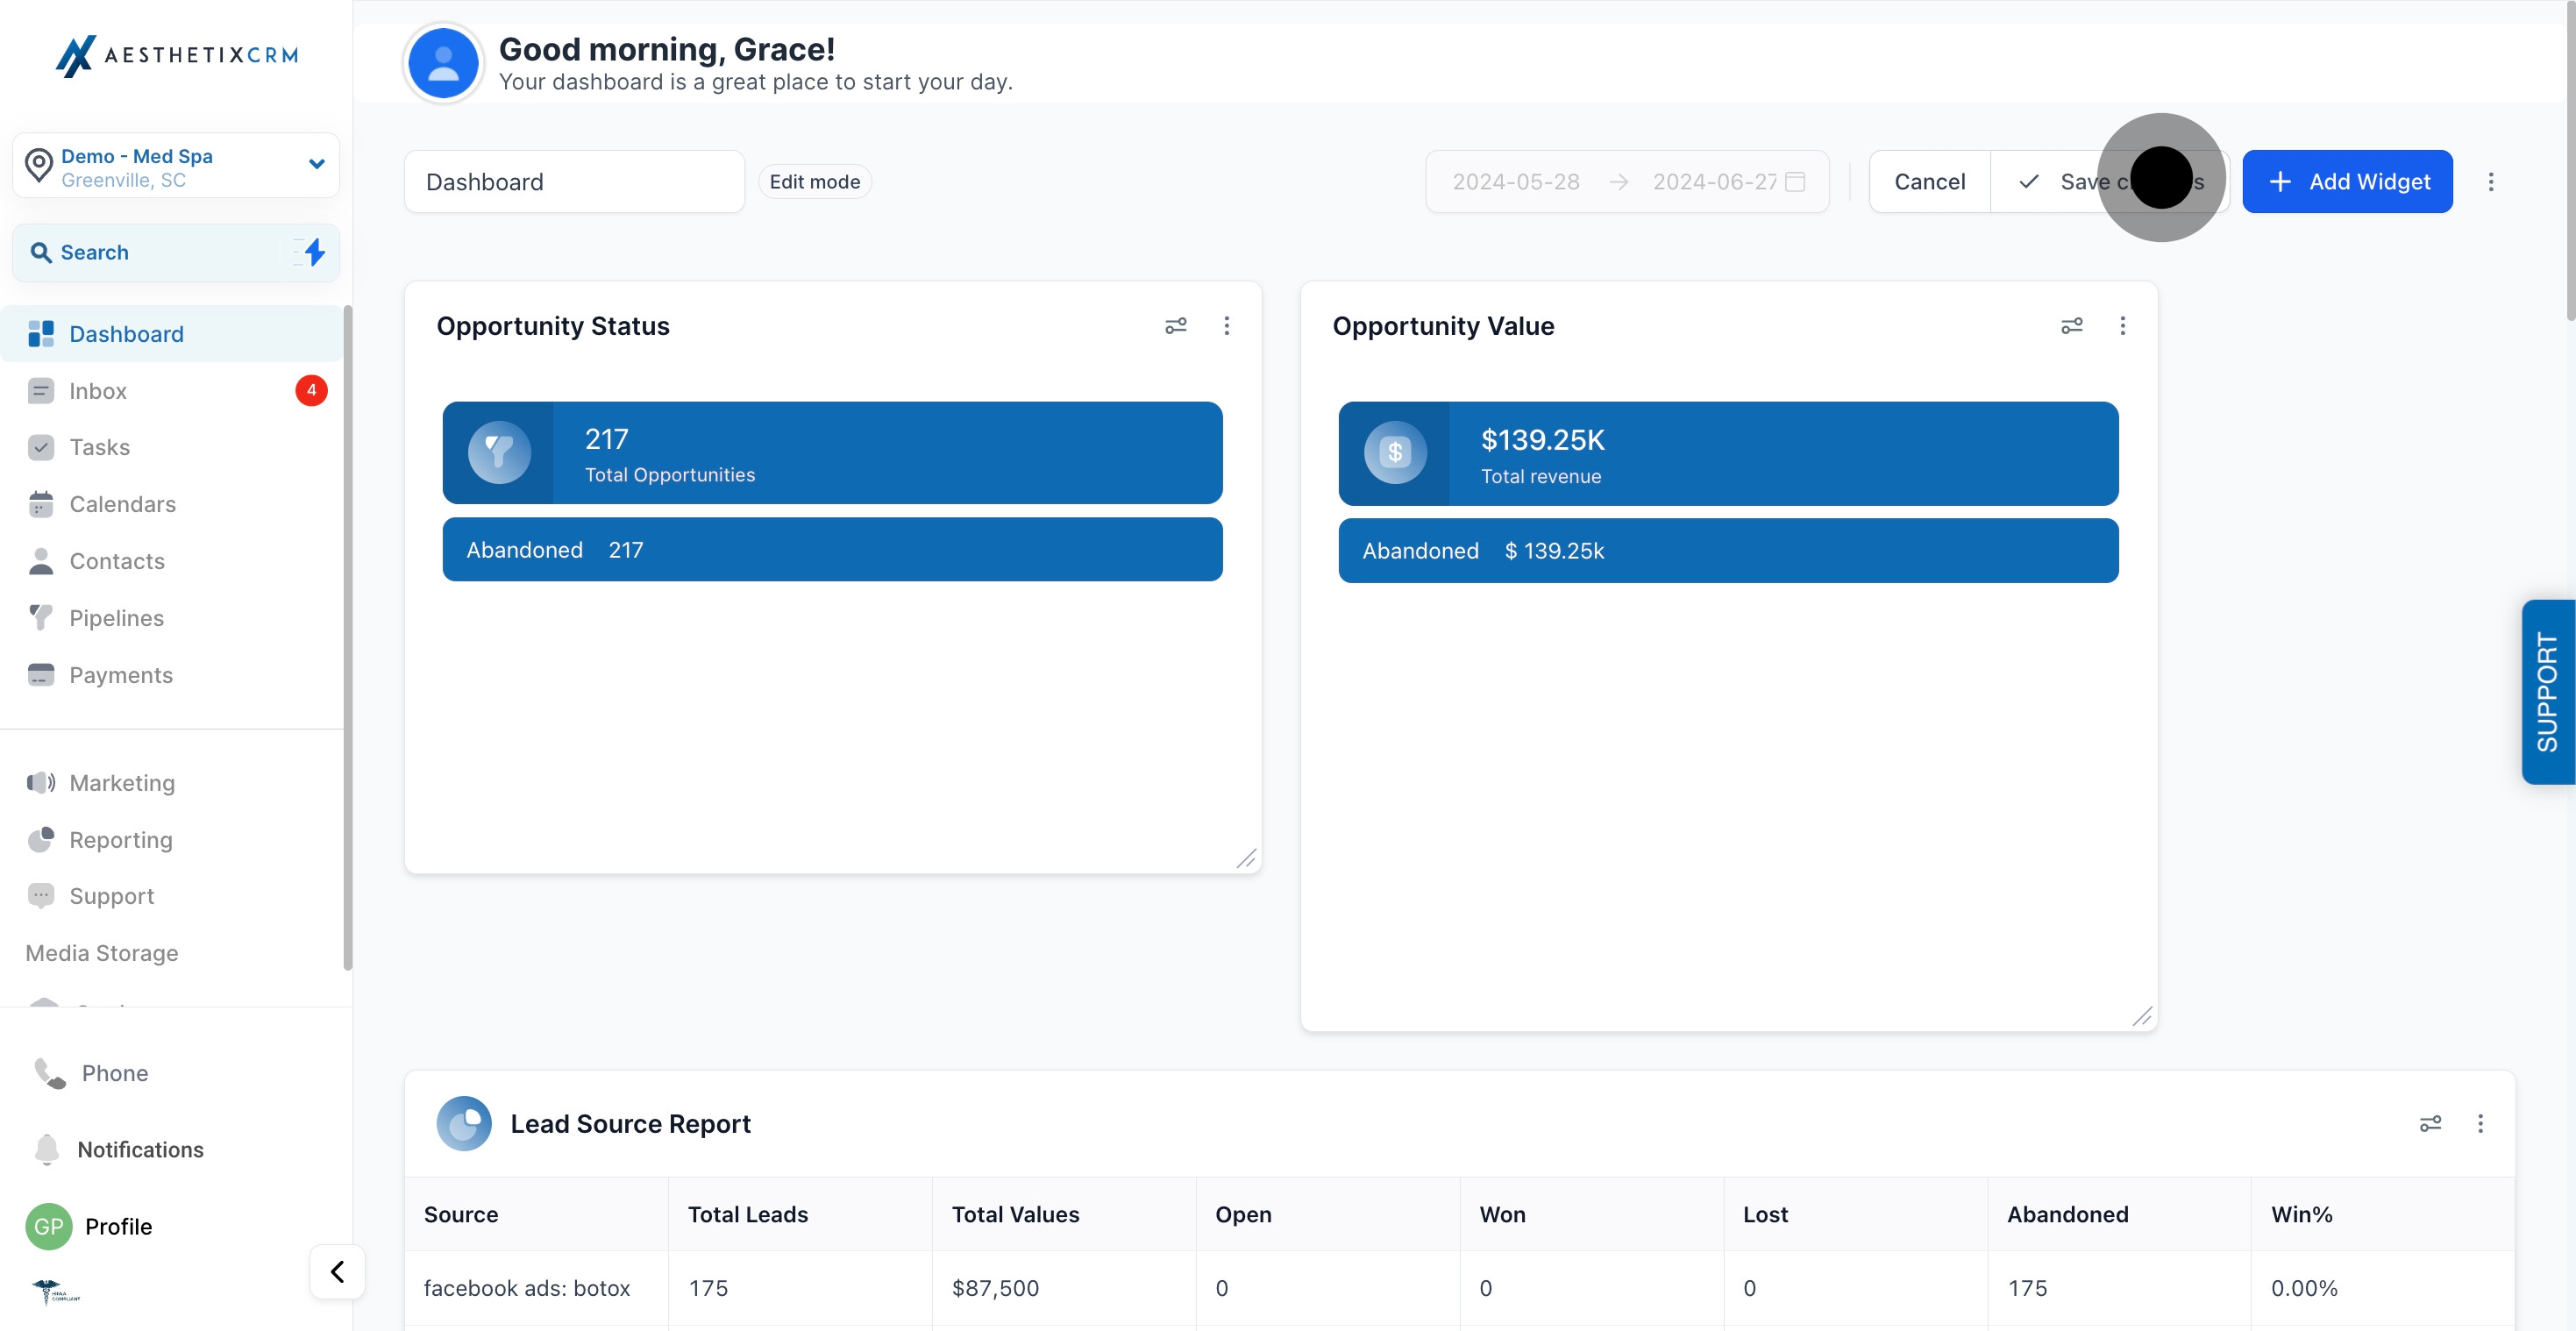Click the Cancel button
The height and width of the screenshot is (1331, 2576).
click(x=1930, y=182)
